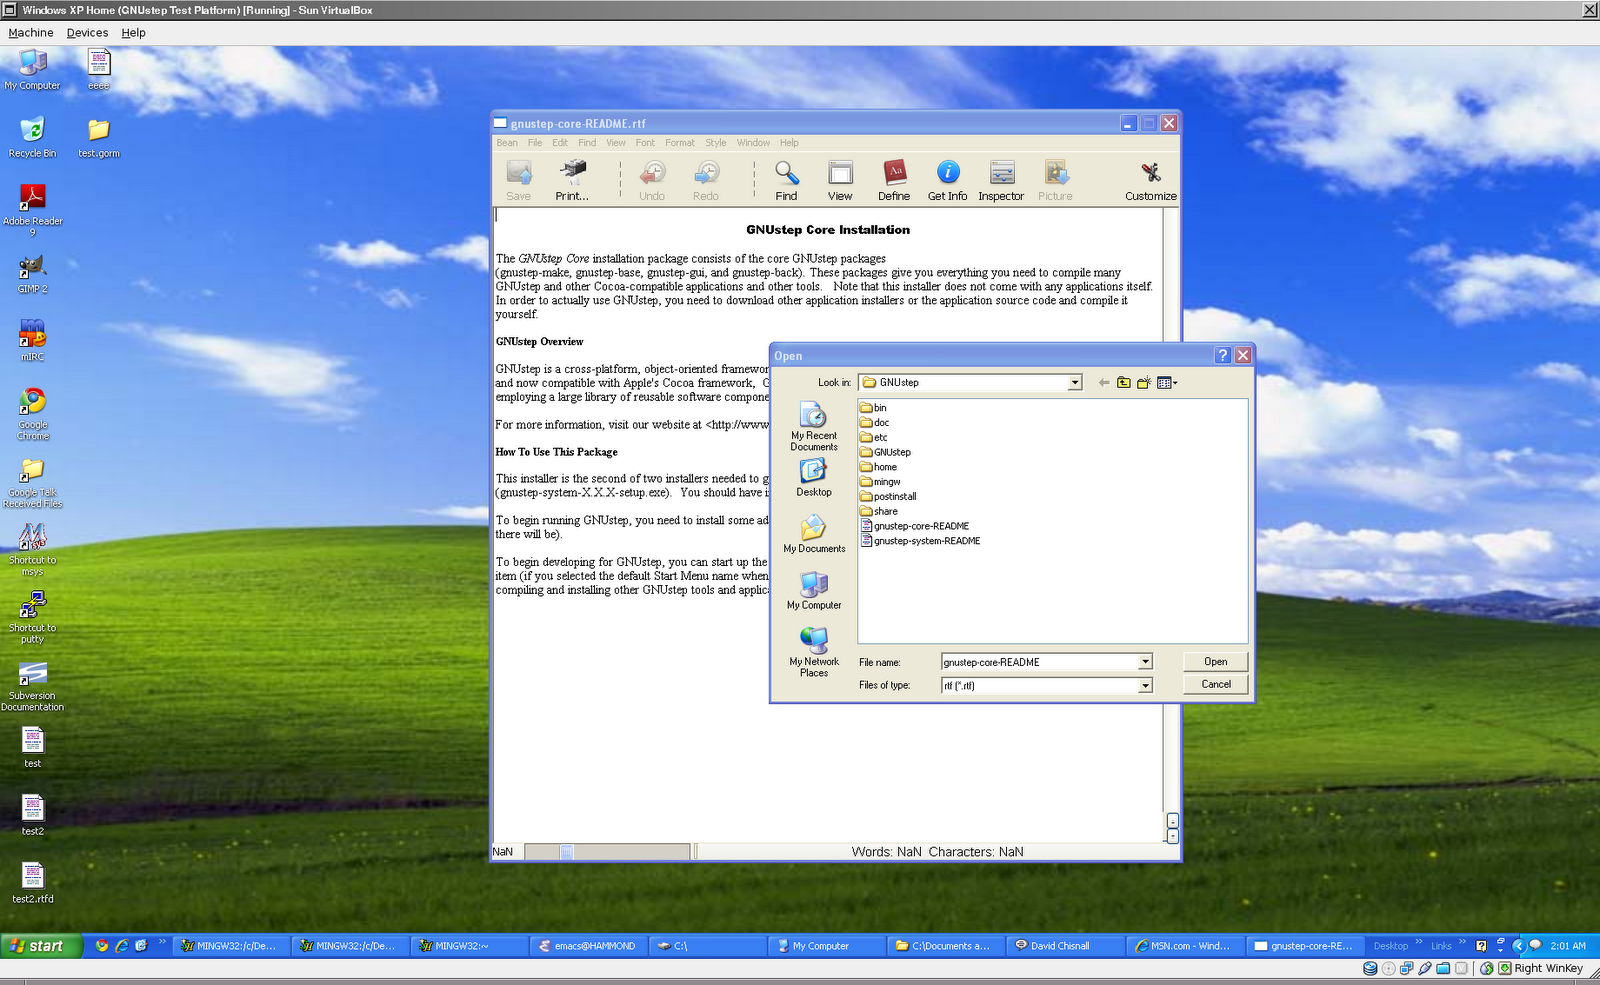Create a new folder in the Open dialog

(1143, 382)
